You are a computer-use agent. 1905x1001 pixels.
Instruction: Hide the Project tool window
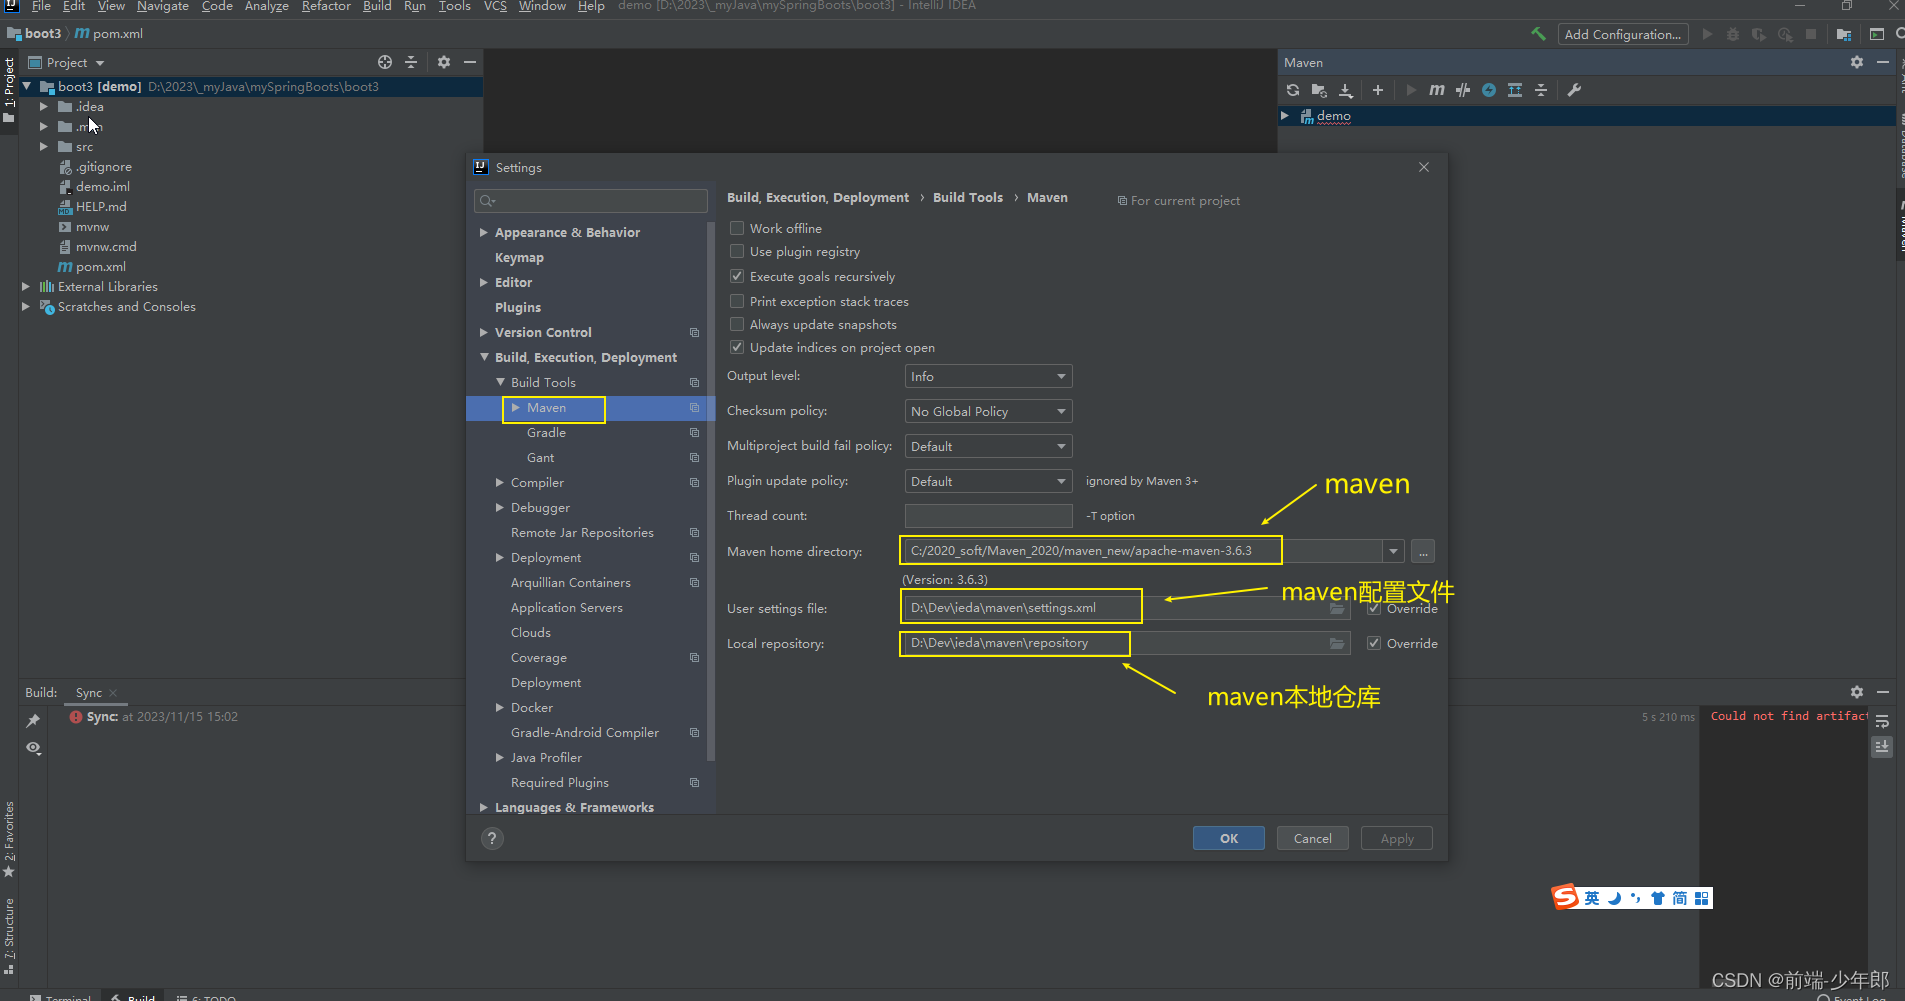tap(470, 62)
